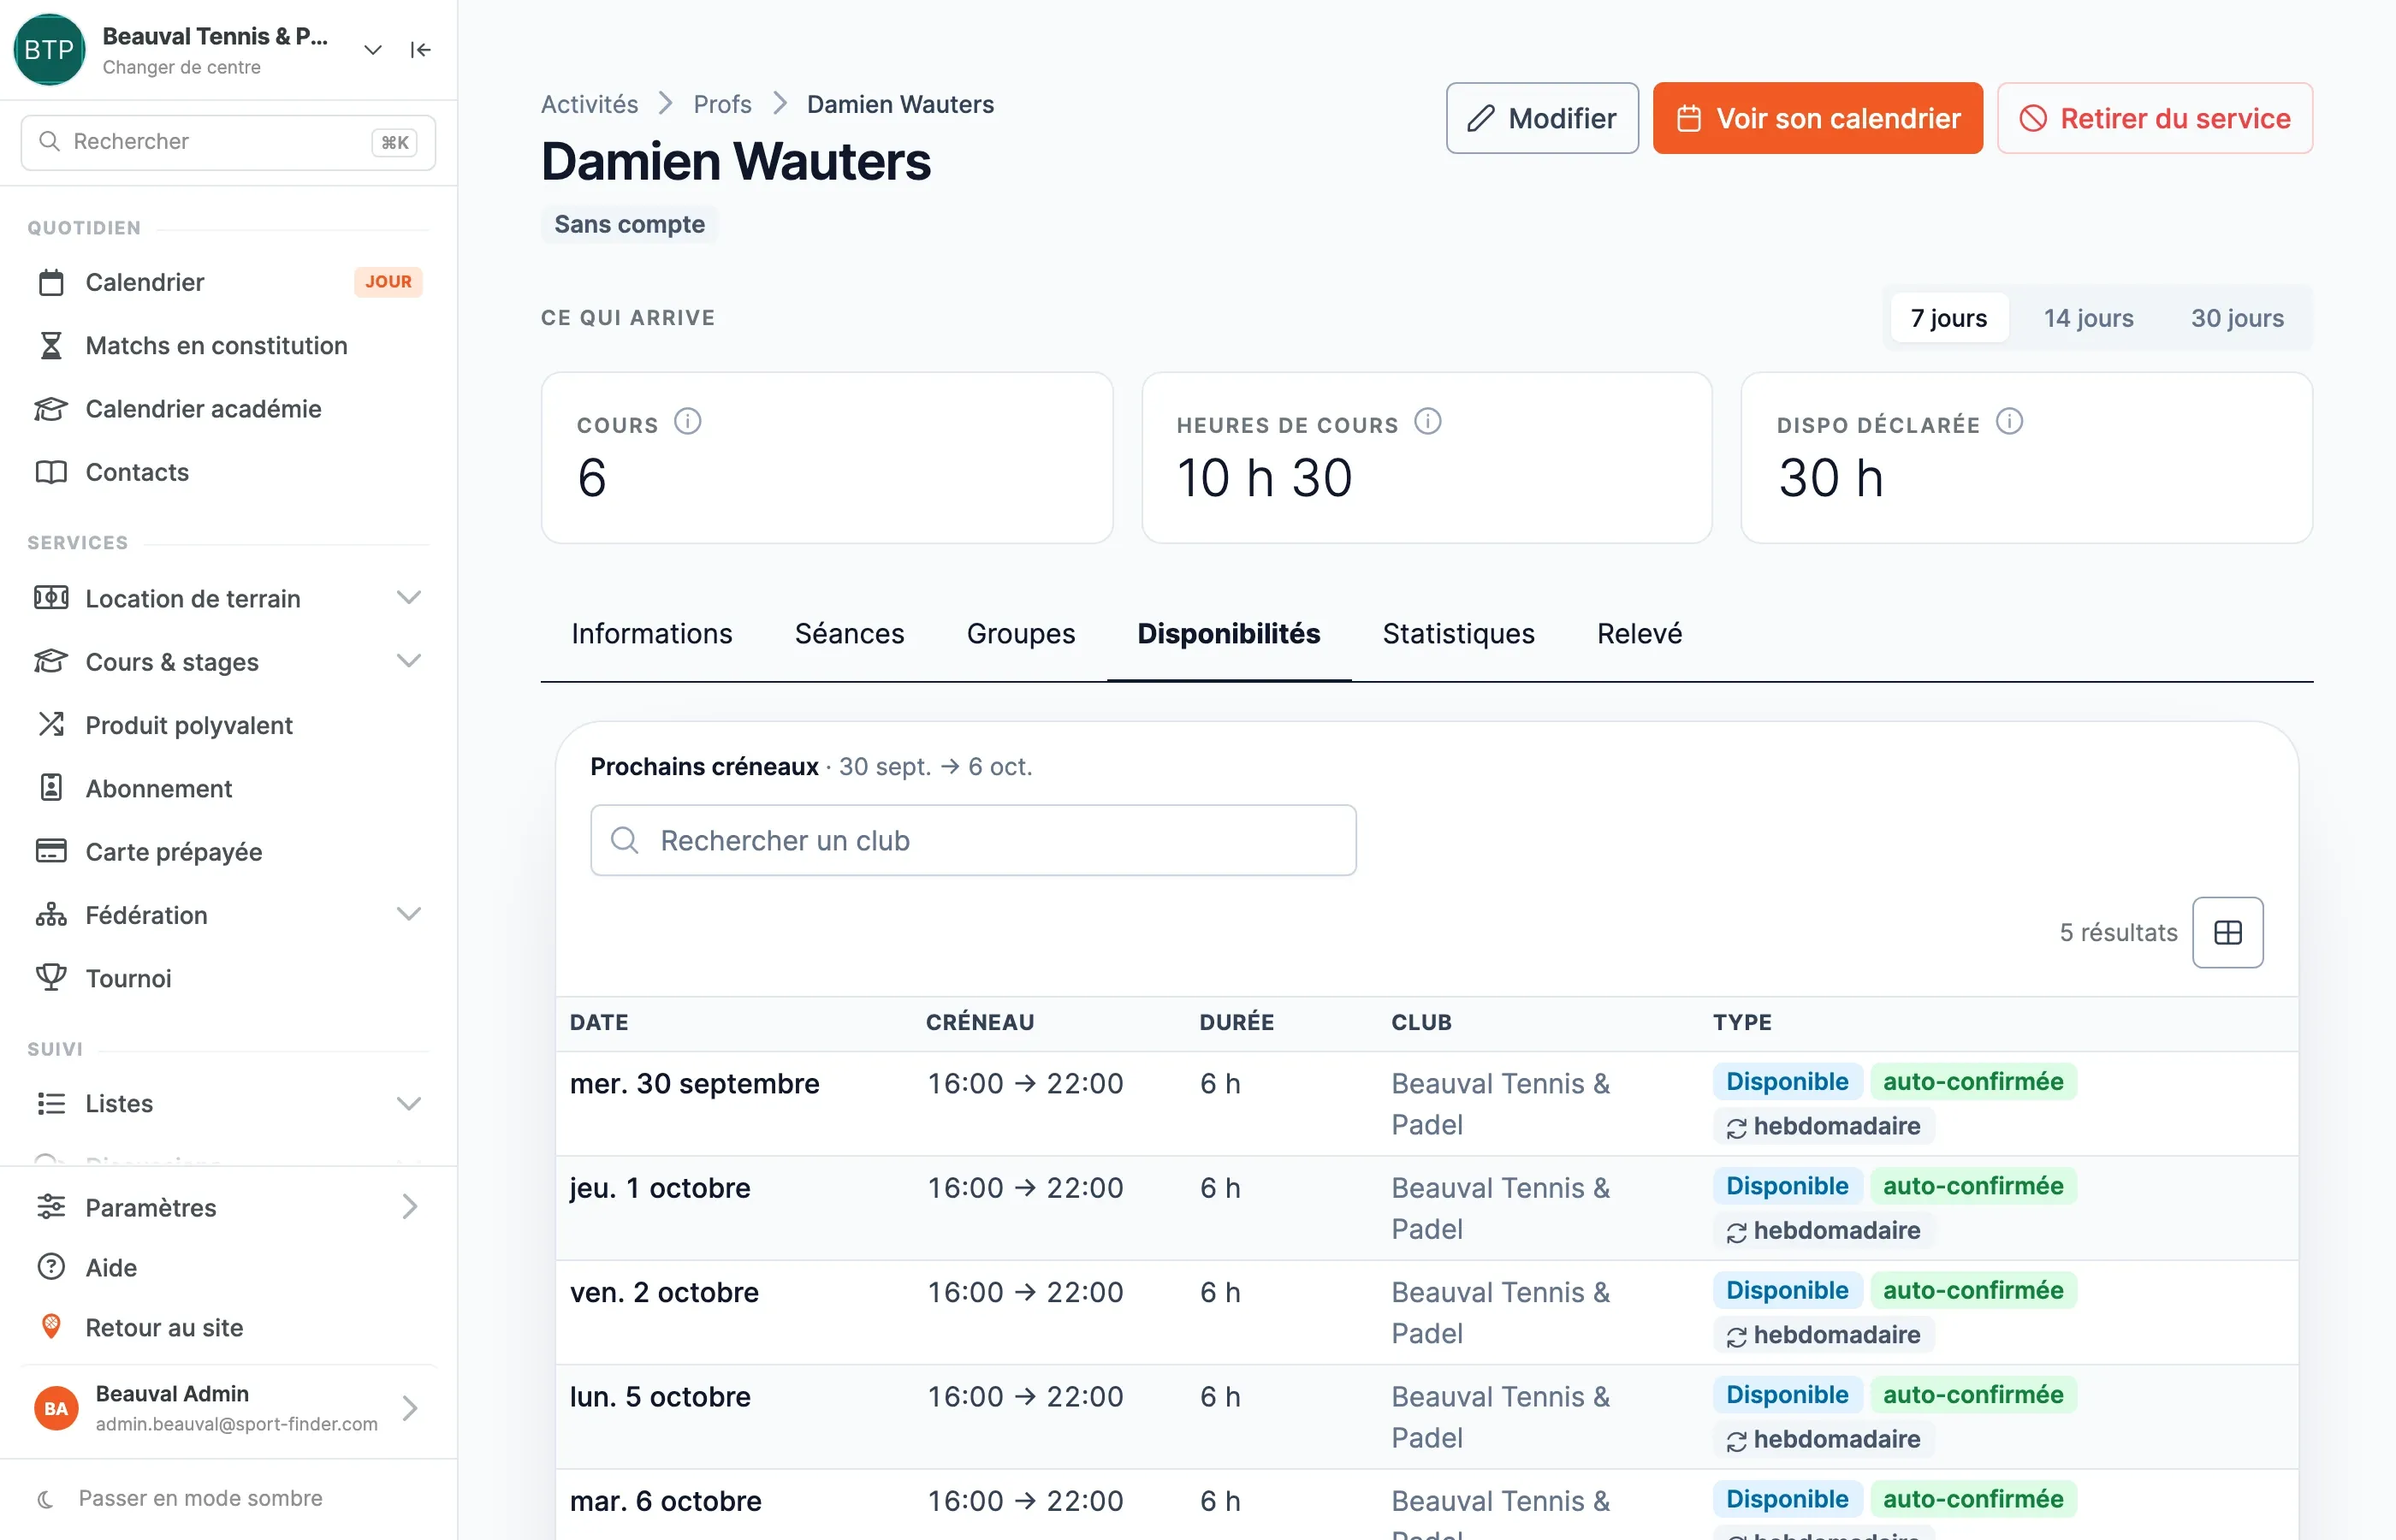
Task: Expand Cours & stages submenu
Action: (x=409, y=661)
